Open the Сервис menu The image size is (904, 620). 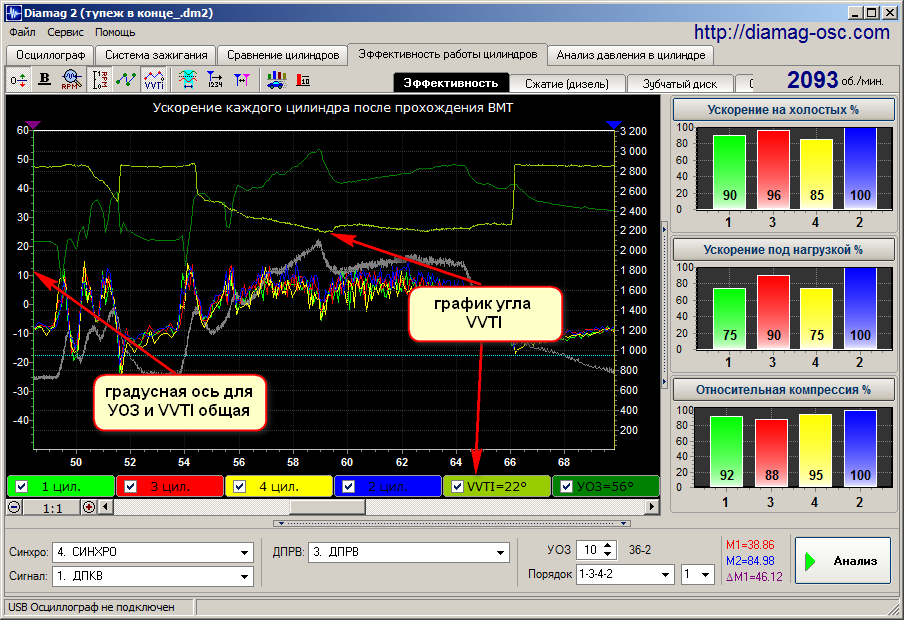65,32
